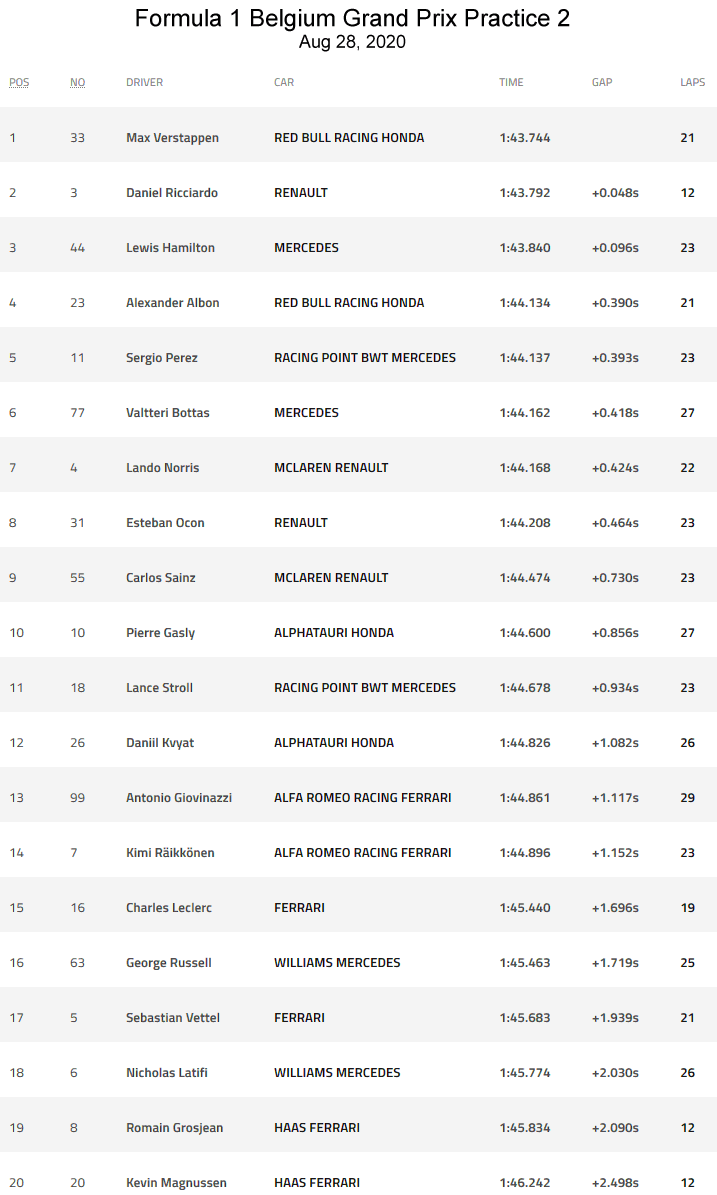This screenshot has height=1195, width=717.
Task: Click the CAR column header
Action: (284, 82)
